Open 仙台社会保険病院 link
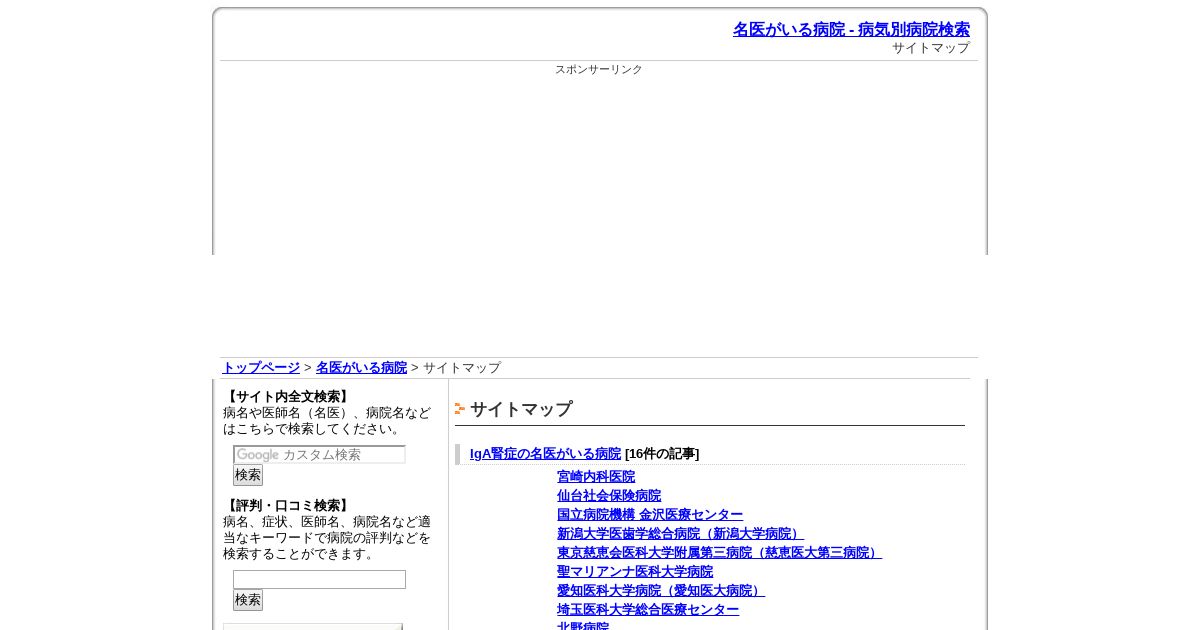This screenshot has height=630, width=1200. coord(609,496)
